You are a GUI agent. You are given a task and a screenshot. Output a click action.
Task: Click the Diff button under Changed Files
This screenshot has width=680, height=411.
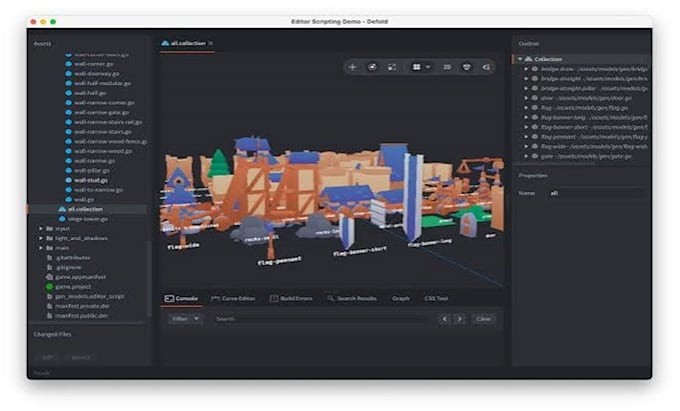pos(47,357)
